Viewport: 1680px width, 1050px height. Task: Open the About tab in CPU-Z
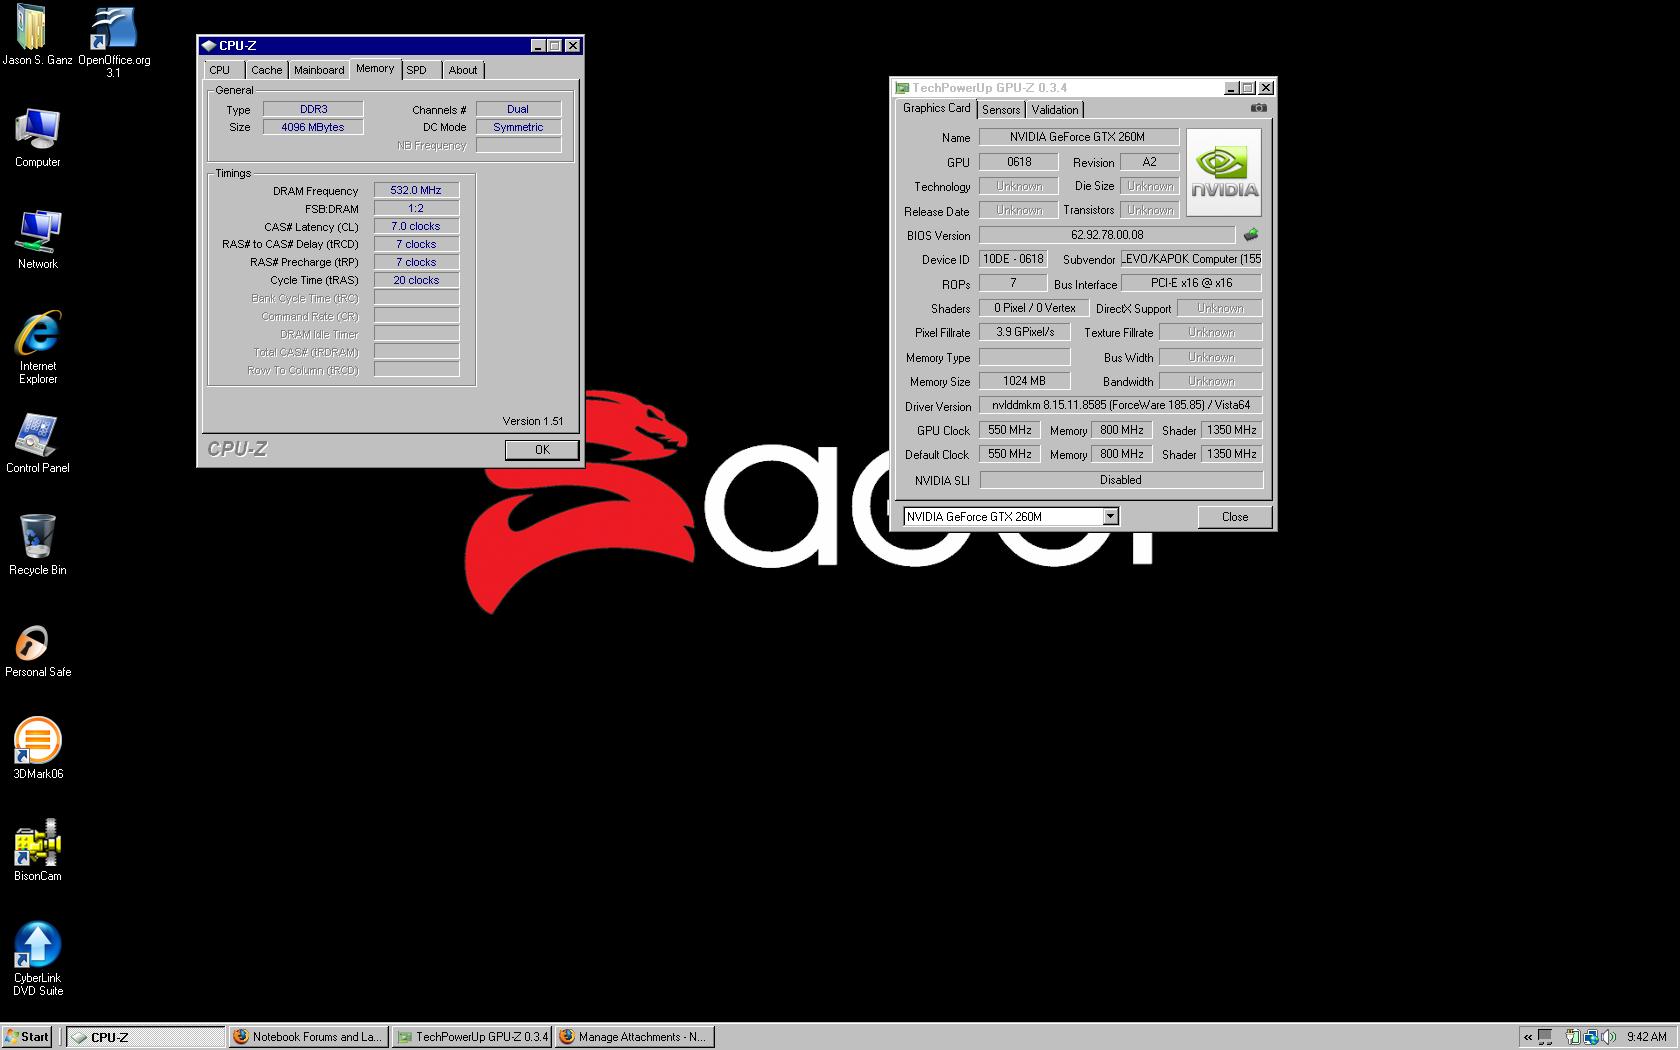point(463,70)
